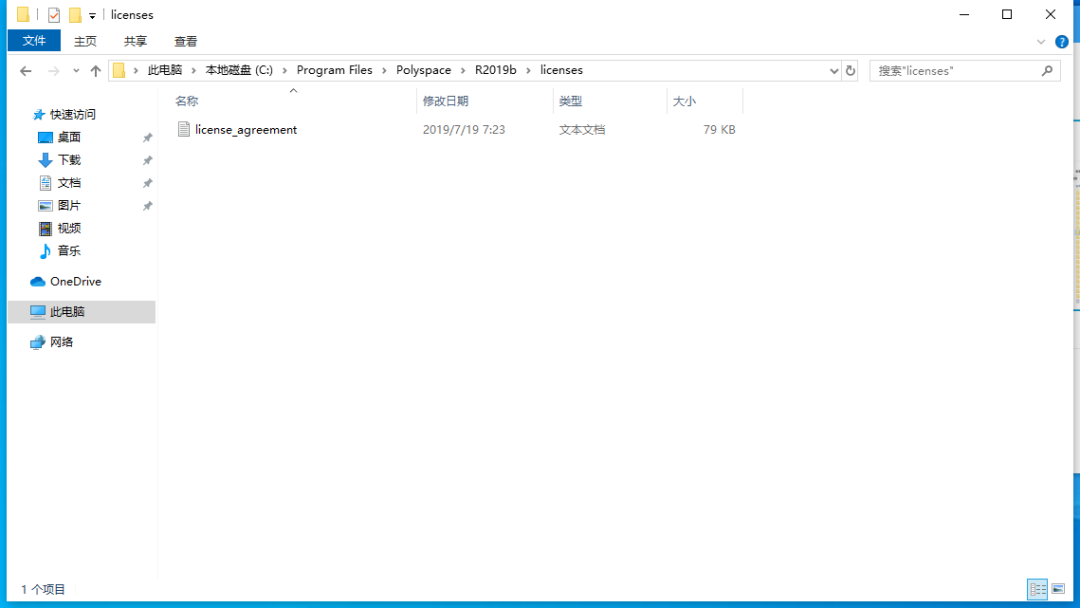Expand the ribbon with chevron
1080x608 pixels.
point(1041,42)
